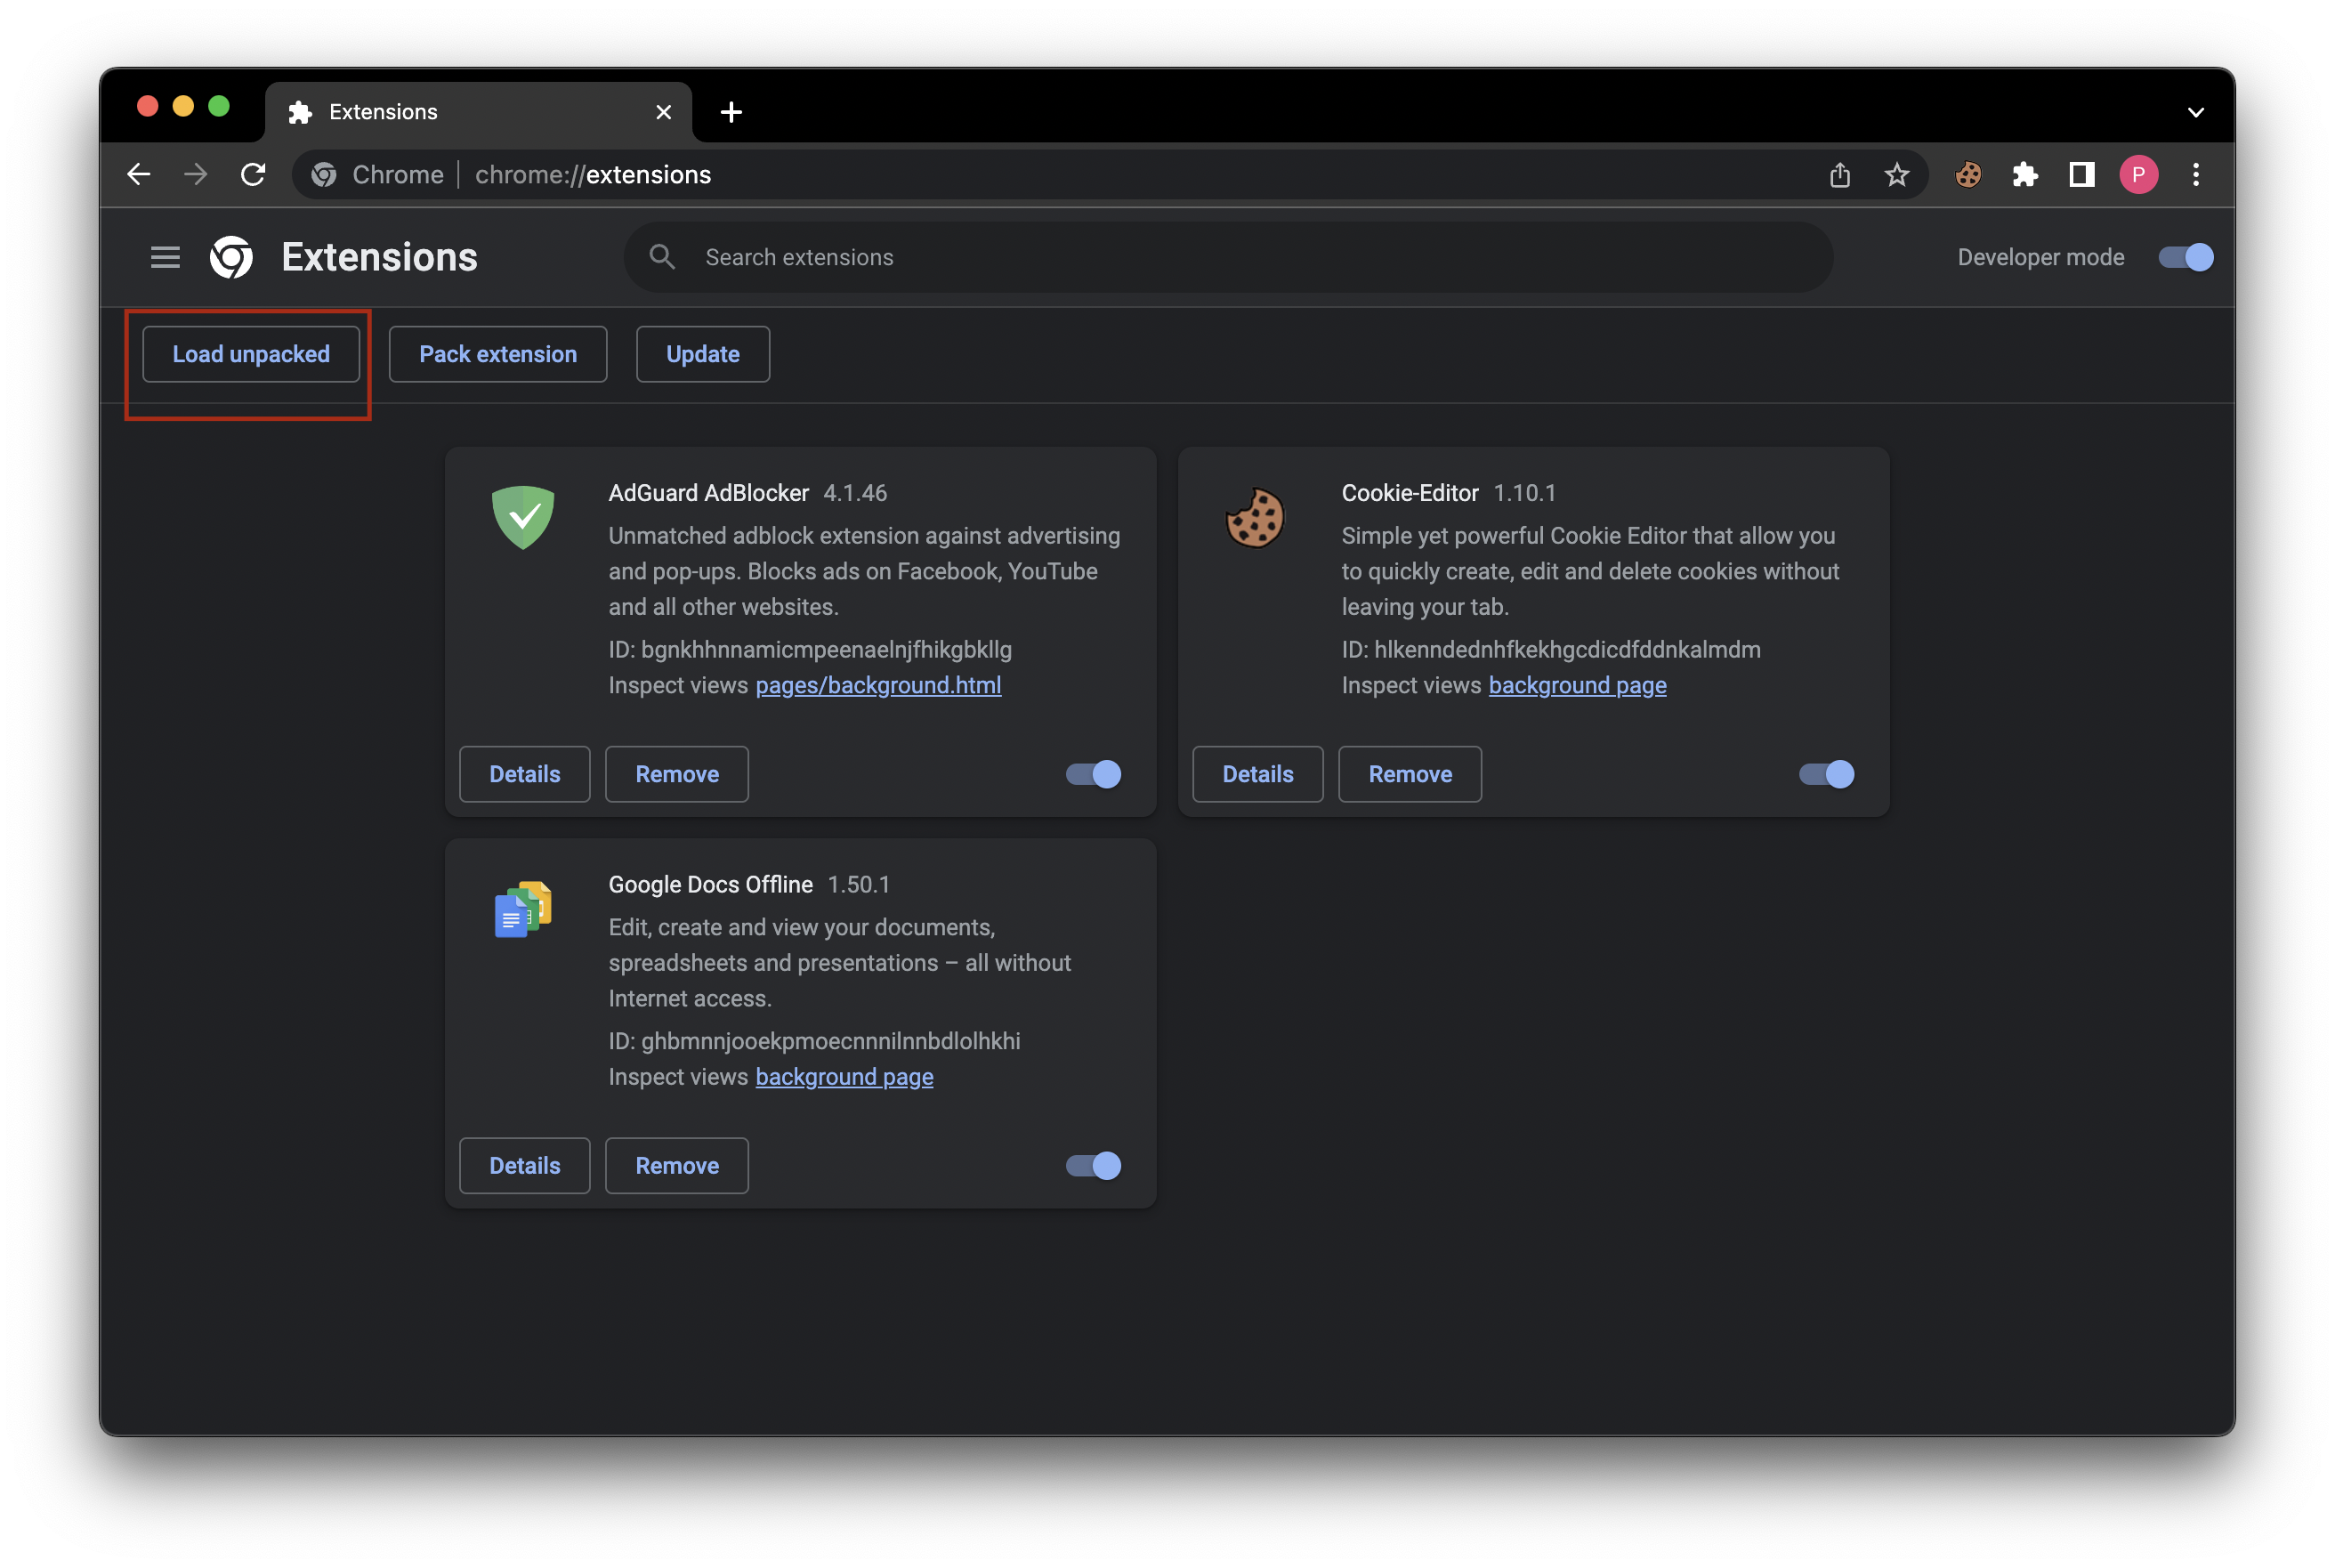Click the share icon in the address bar

coord(1839,174)
